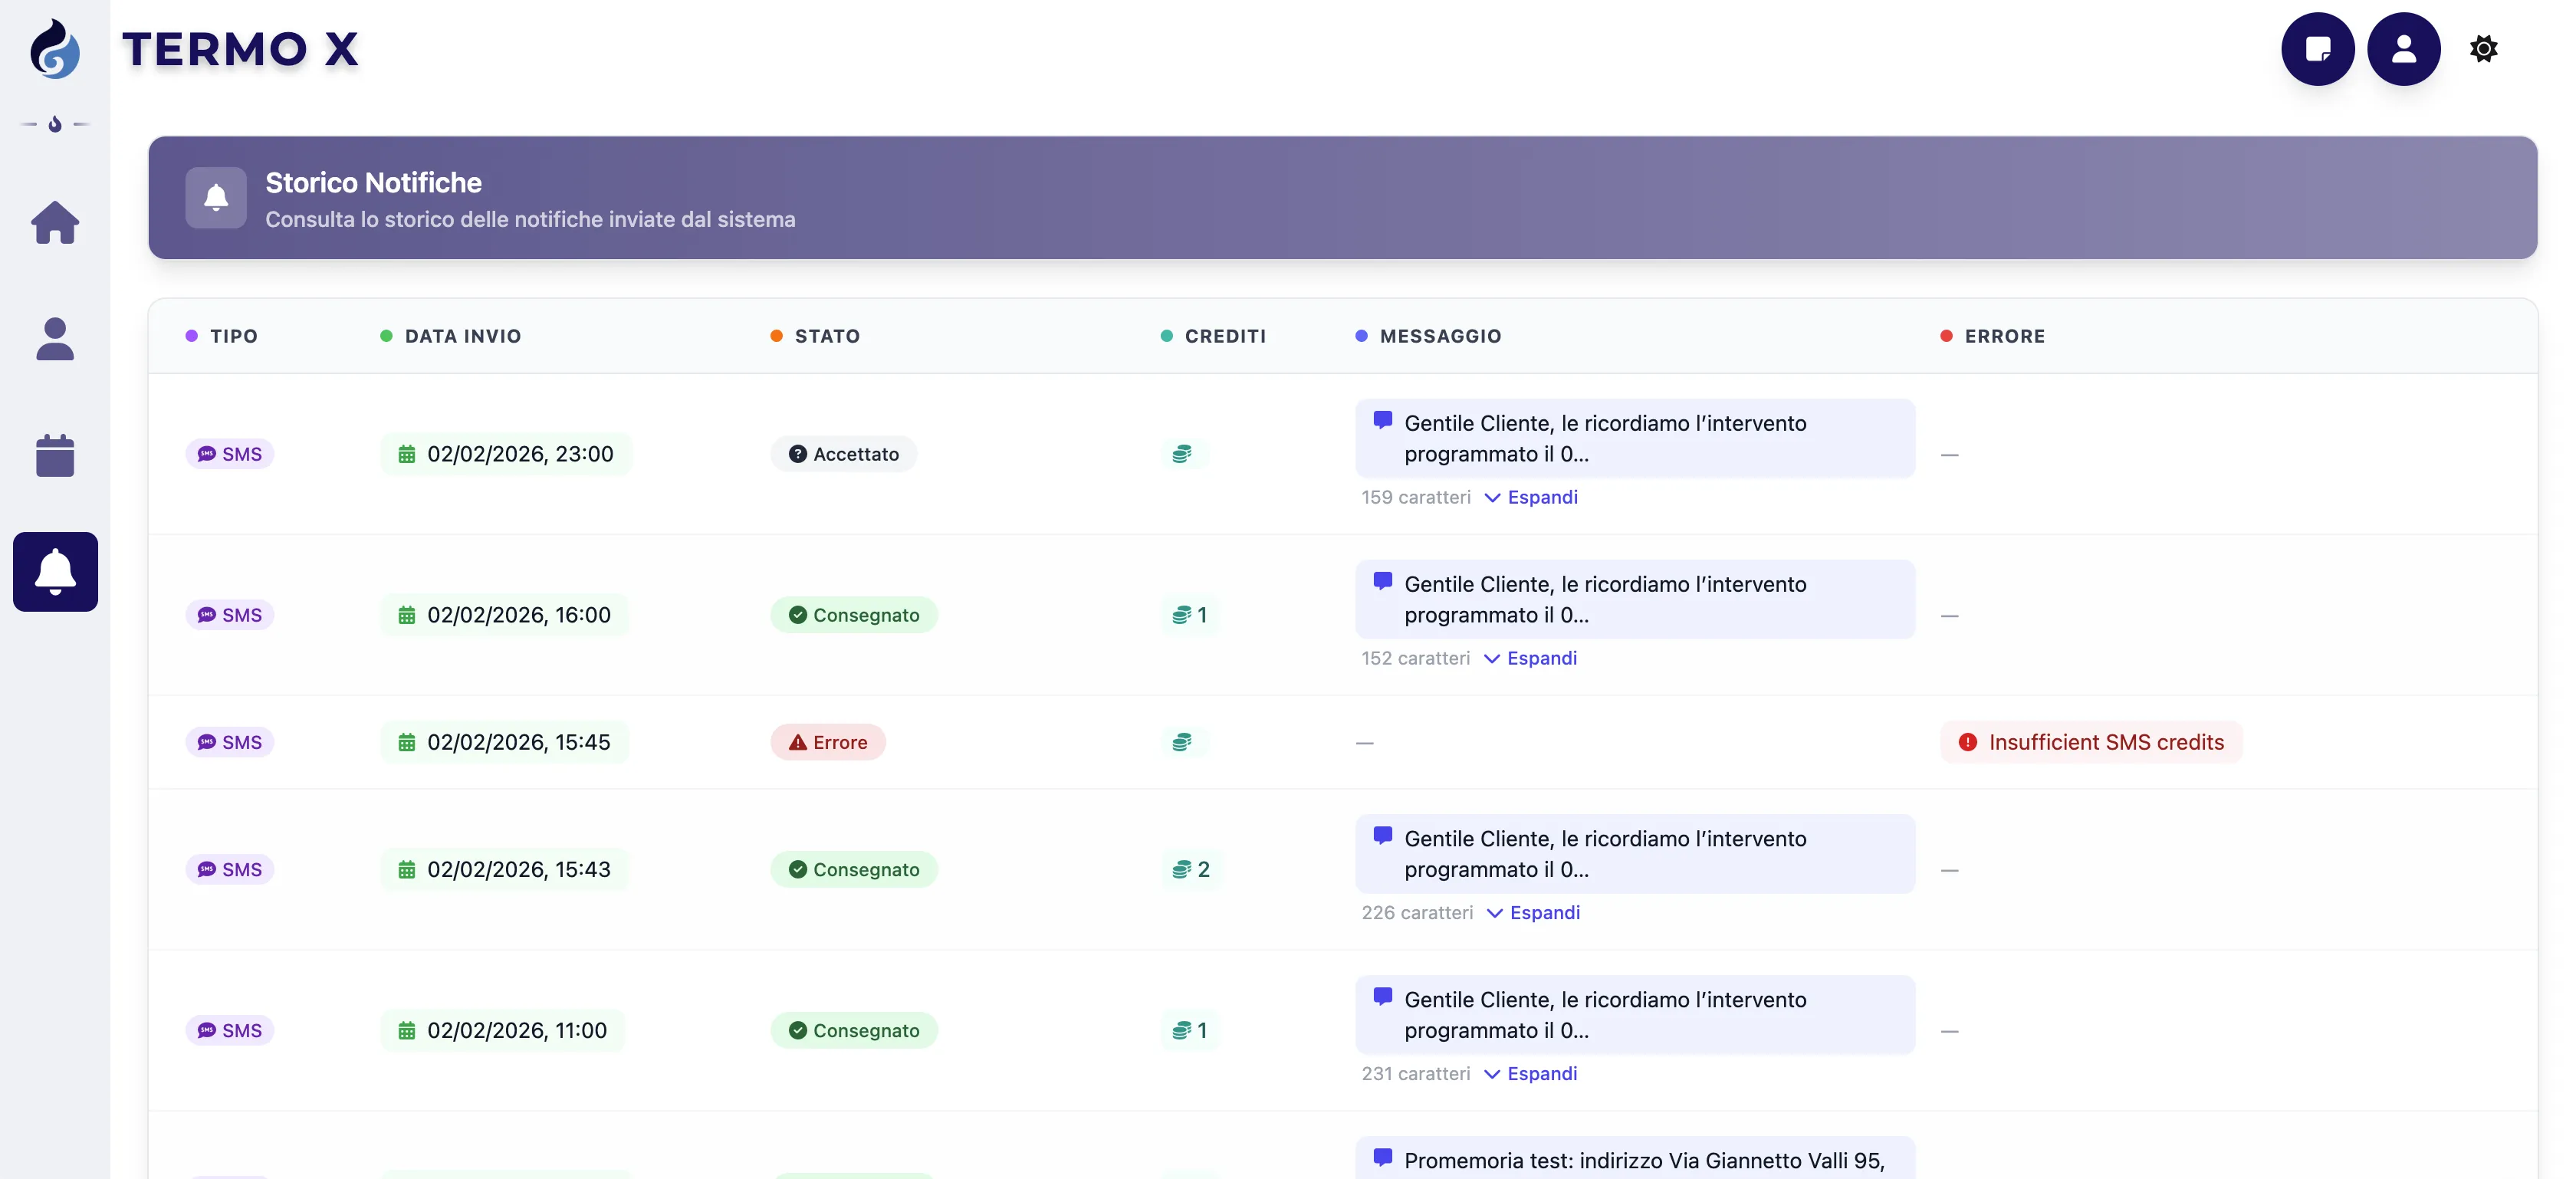Click the 159 caratteri count label
The image size is (2576, 1179).
point(1416,497)
